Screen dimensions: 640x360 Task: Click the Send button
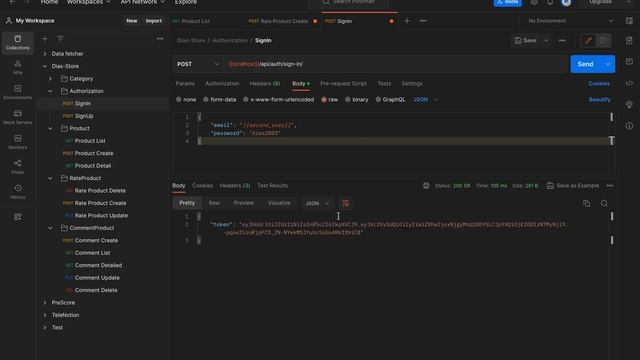(x=585, y=64)
